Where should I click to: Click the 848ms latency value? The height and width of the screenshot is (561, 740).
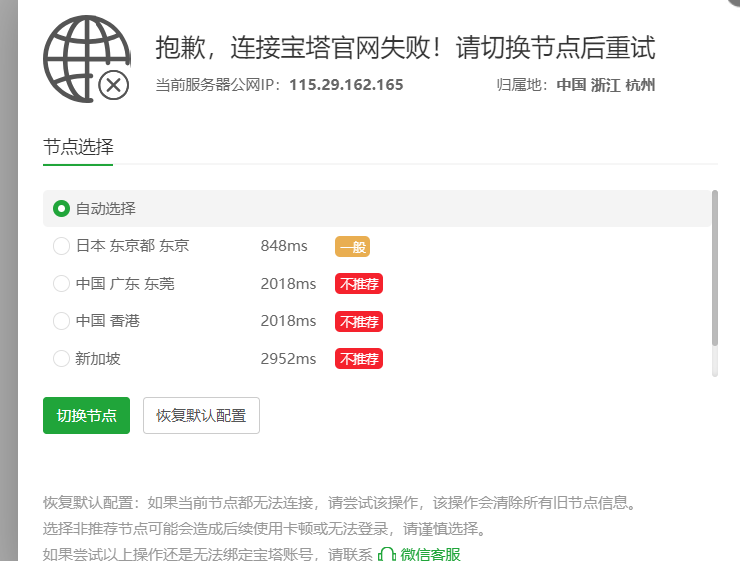coord(284,246)
